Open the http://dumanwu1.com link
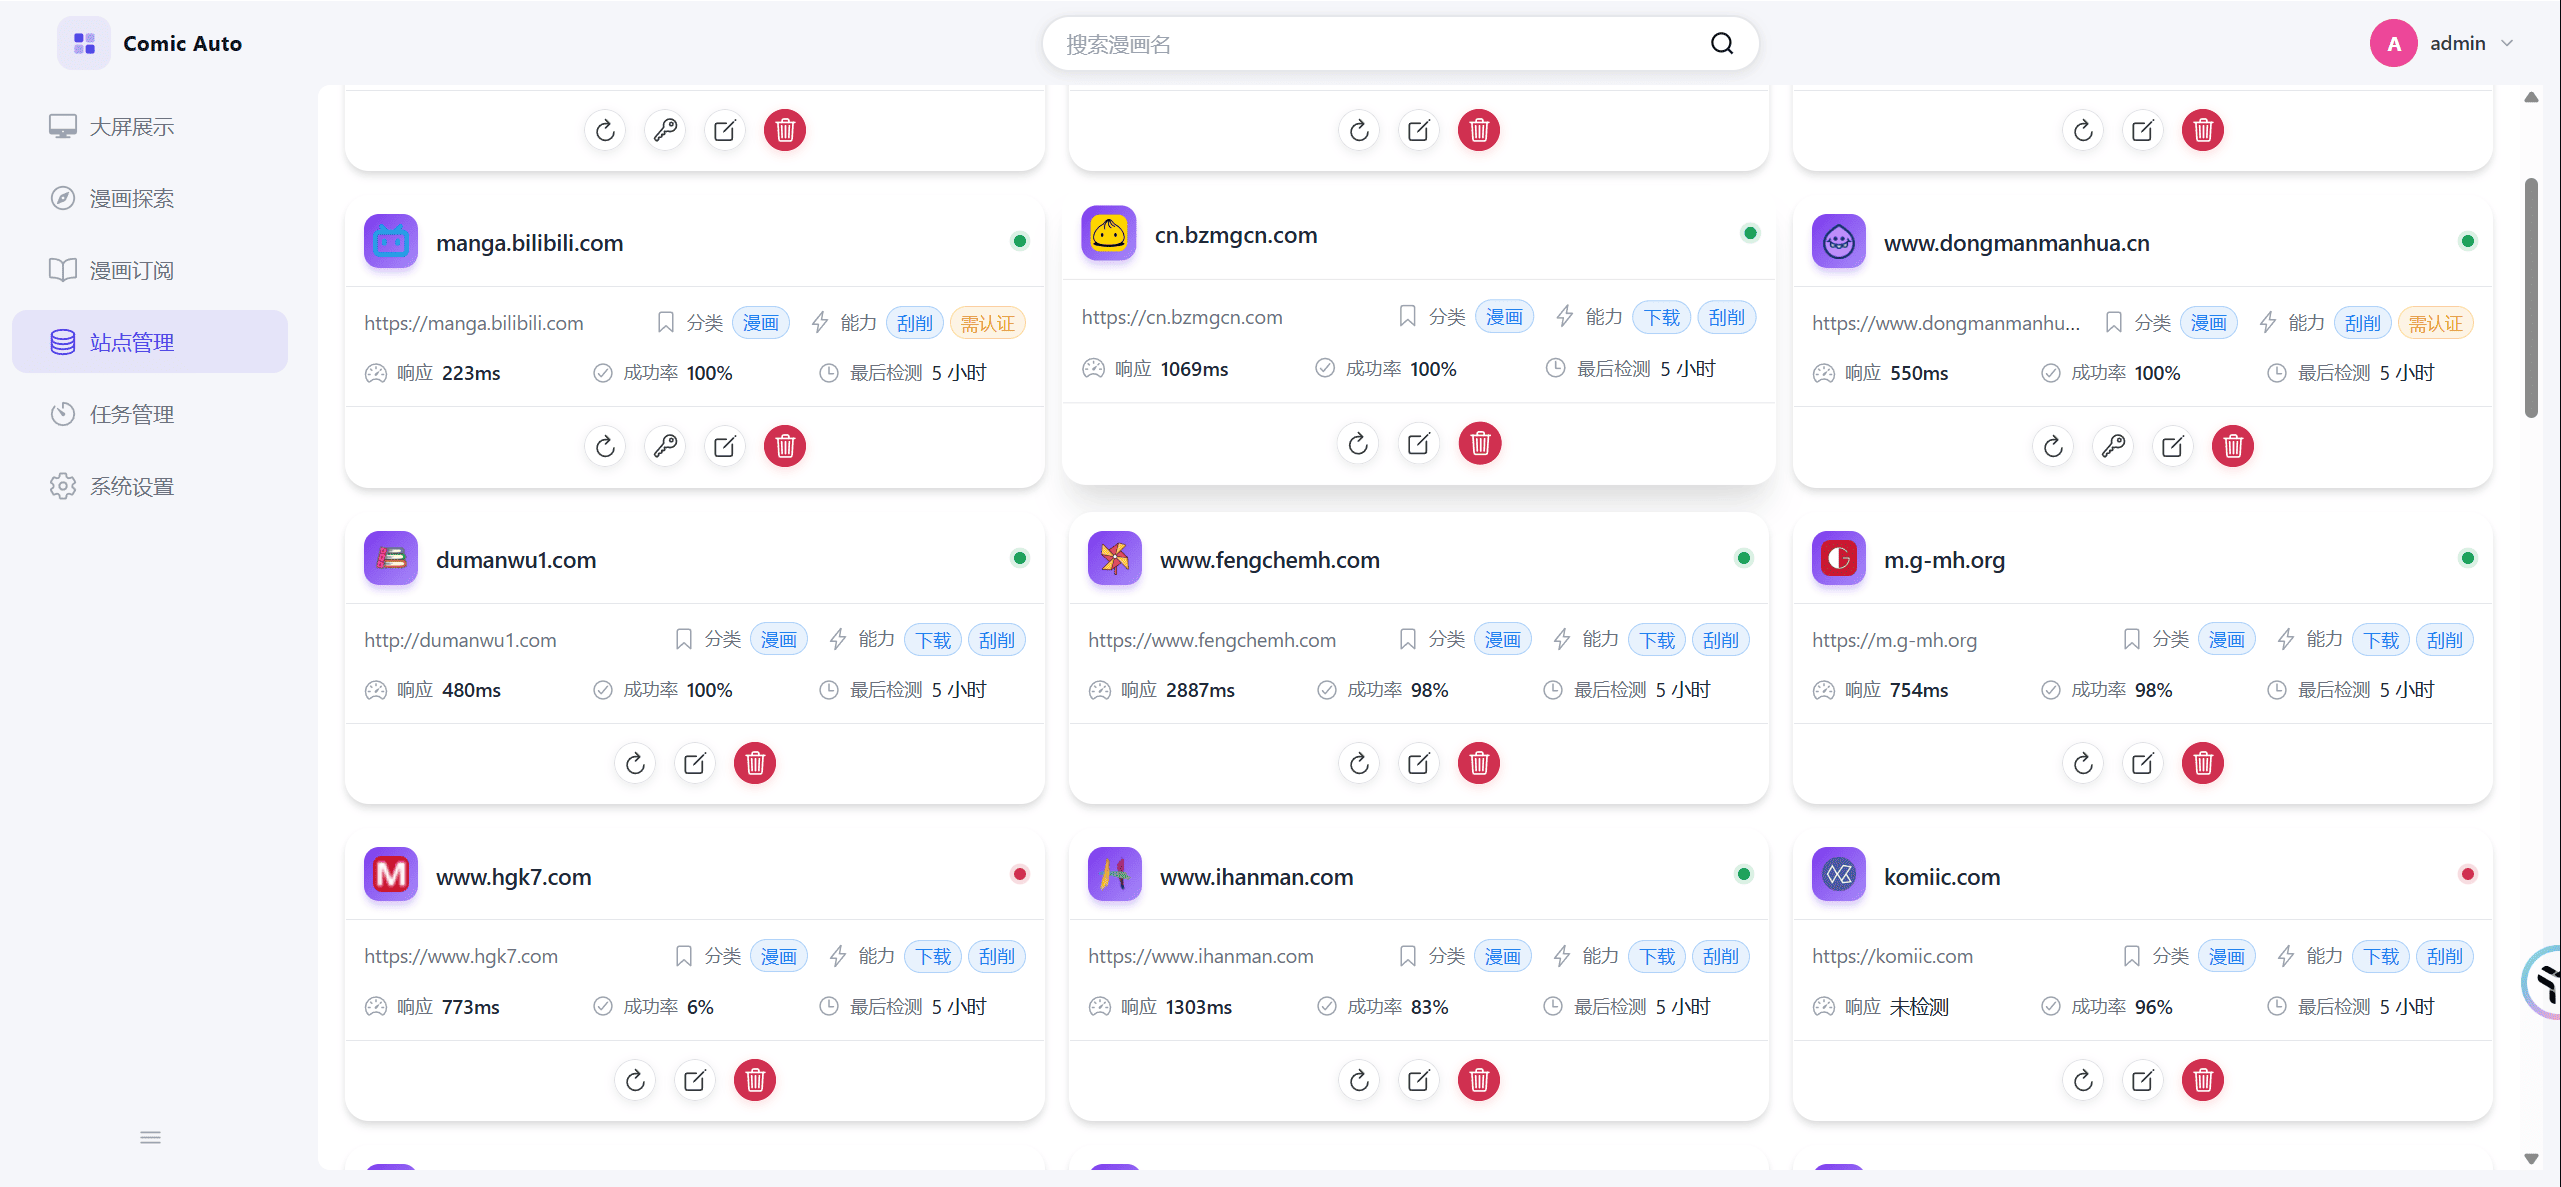 tap(460, 640)
